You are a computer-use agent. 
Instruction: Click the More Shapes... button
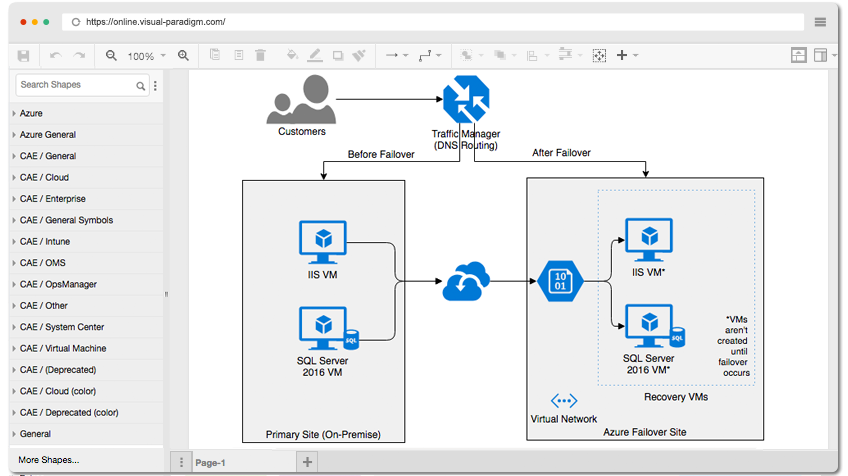point(49,460)
